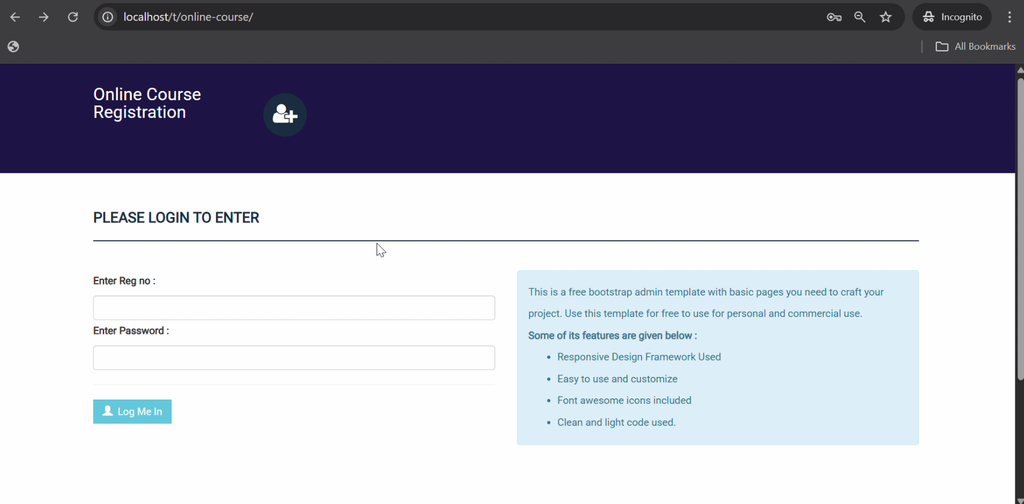1024x504 pixels.
Task: Focus the Enter Password input field
Action: click(294, 357)
